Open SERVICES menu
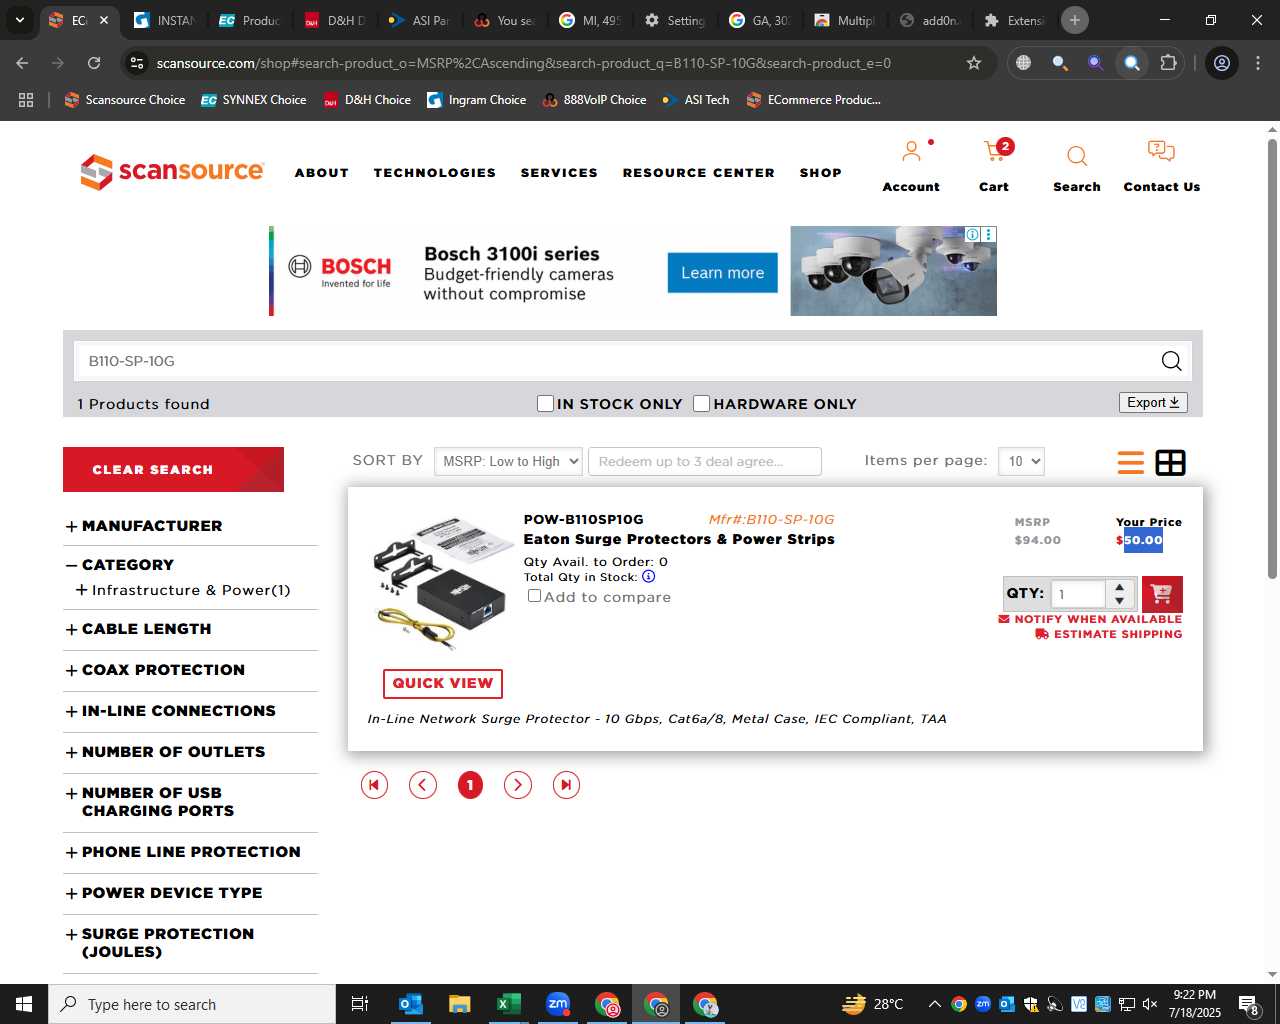The height and width of the screenshot is (1024, 1280). 559,173
